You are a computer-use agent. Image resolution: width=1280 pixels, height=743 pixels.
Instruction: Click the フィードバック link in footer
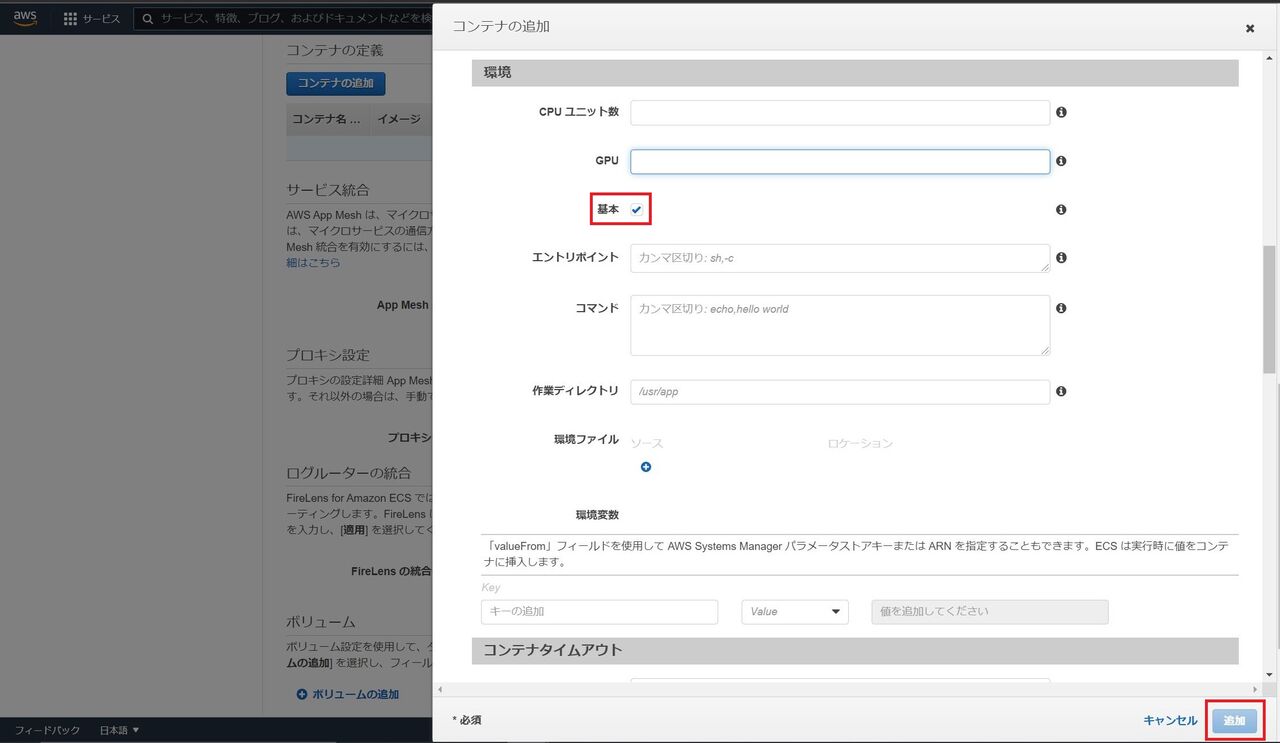pos(47,731)
